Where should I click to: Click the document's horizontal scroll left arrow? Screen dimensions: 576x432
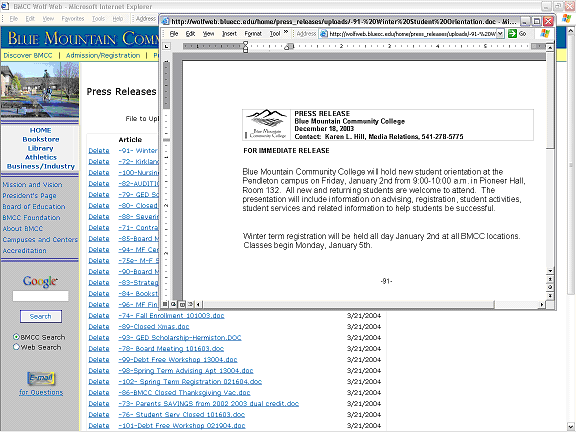tap(198, 304)
